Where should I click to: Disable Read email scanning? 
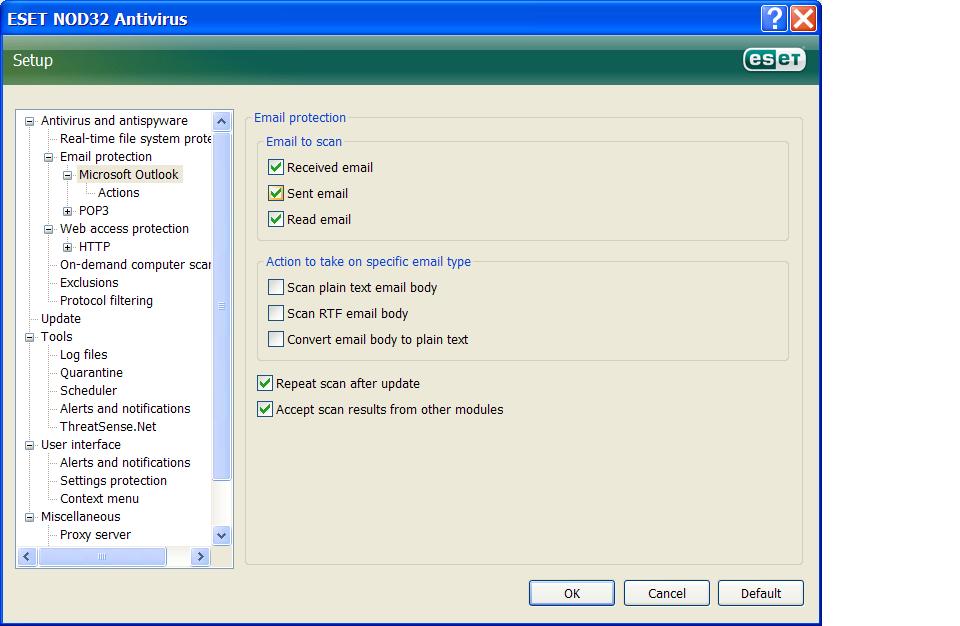tap(276, 219)
